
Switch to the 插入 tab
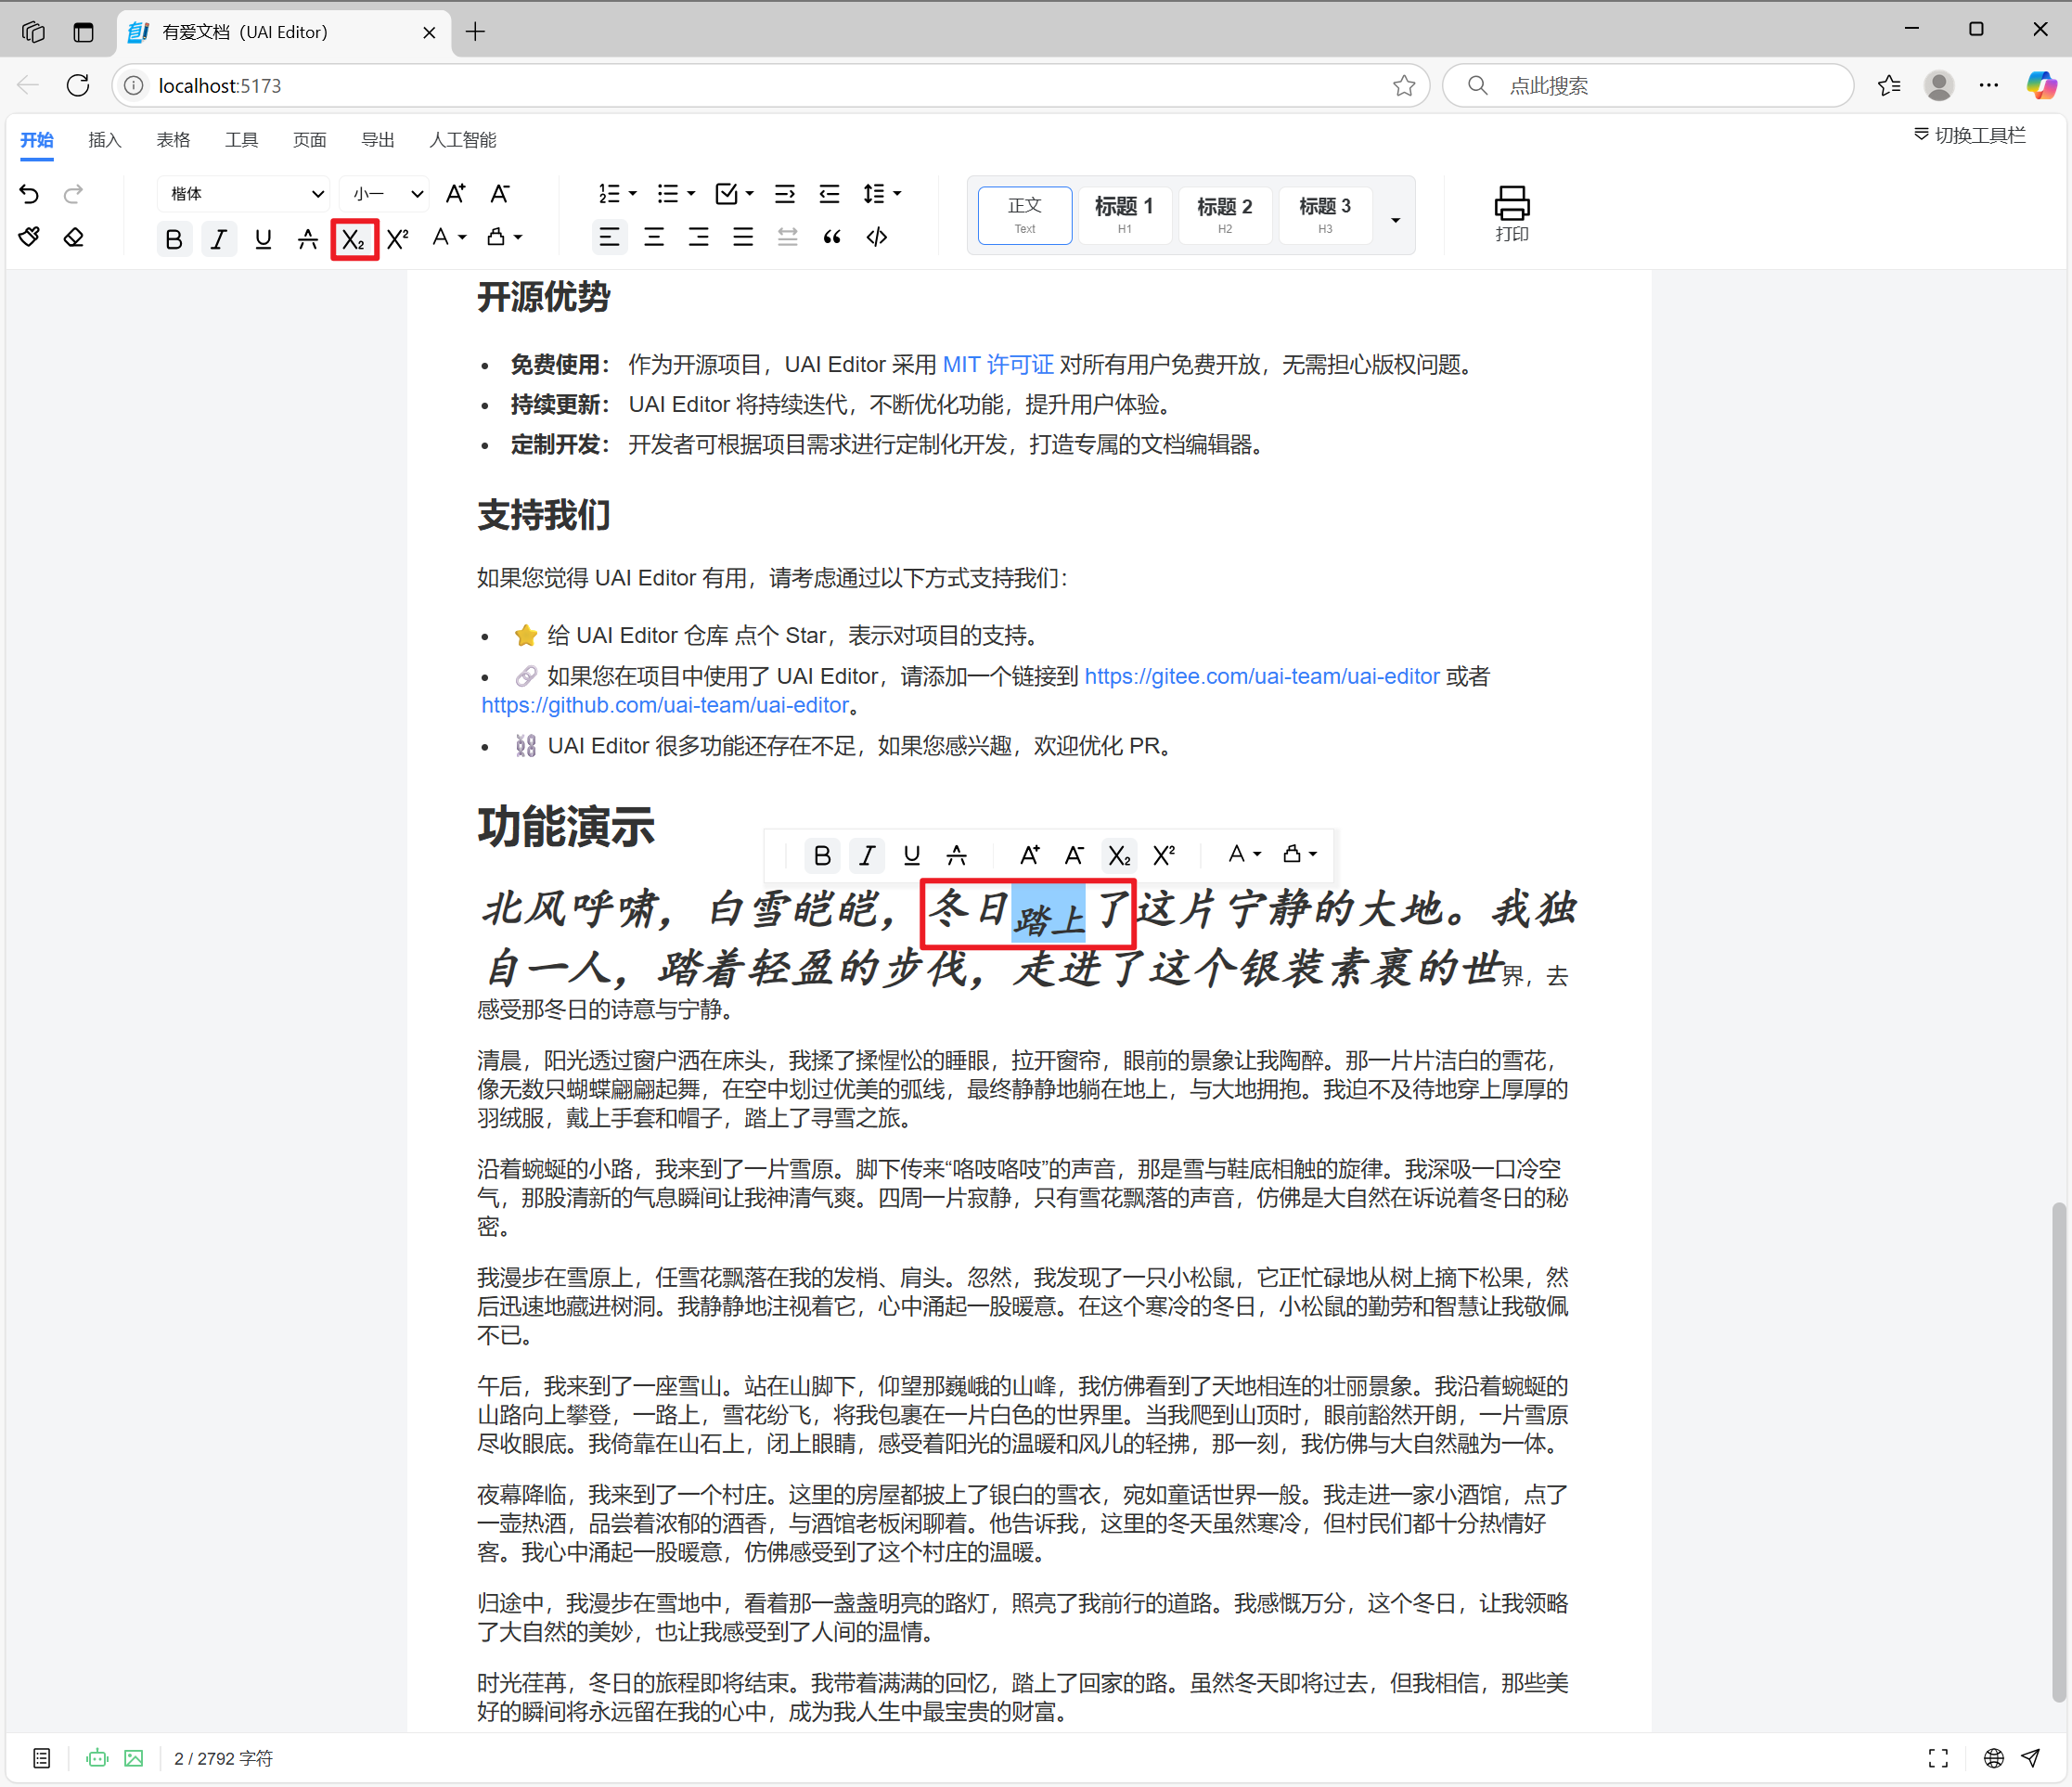pos(105,140)
